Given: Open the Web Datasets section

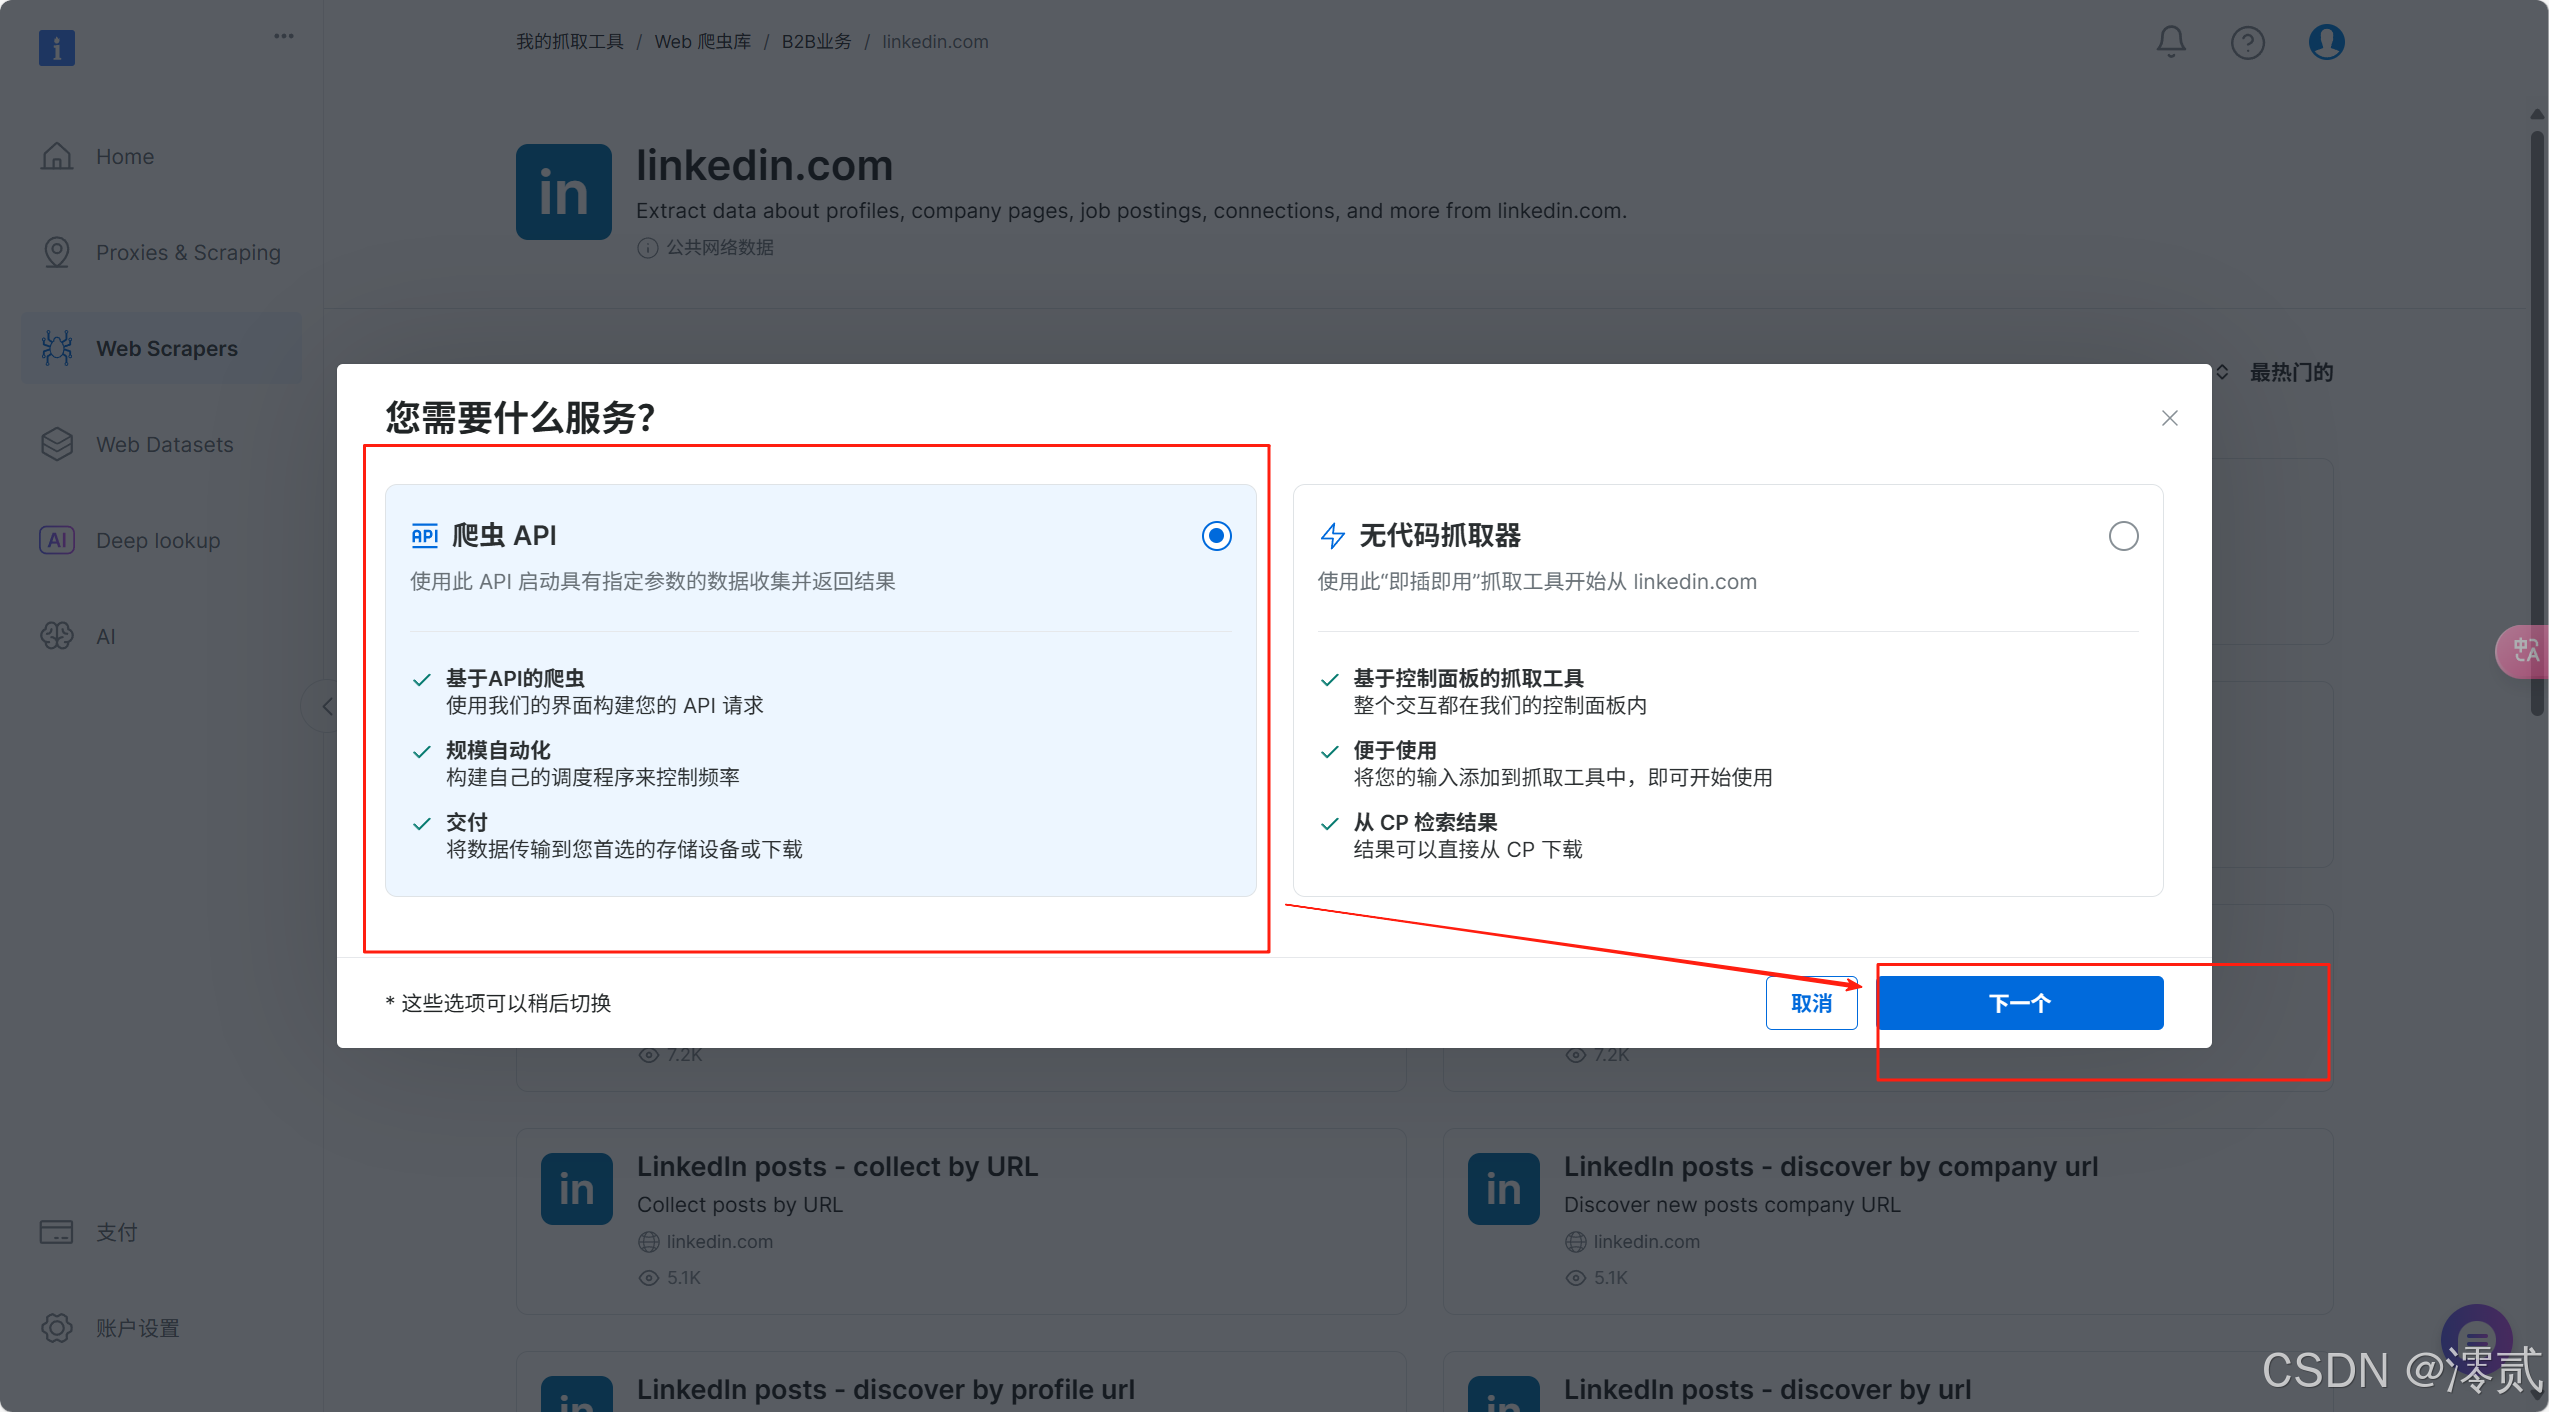Looking at the screenshot, I should tap(165, 444).
